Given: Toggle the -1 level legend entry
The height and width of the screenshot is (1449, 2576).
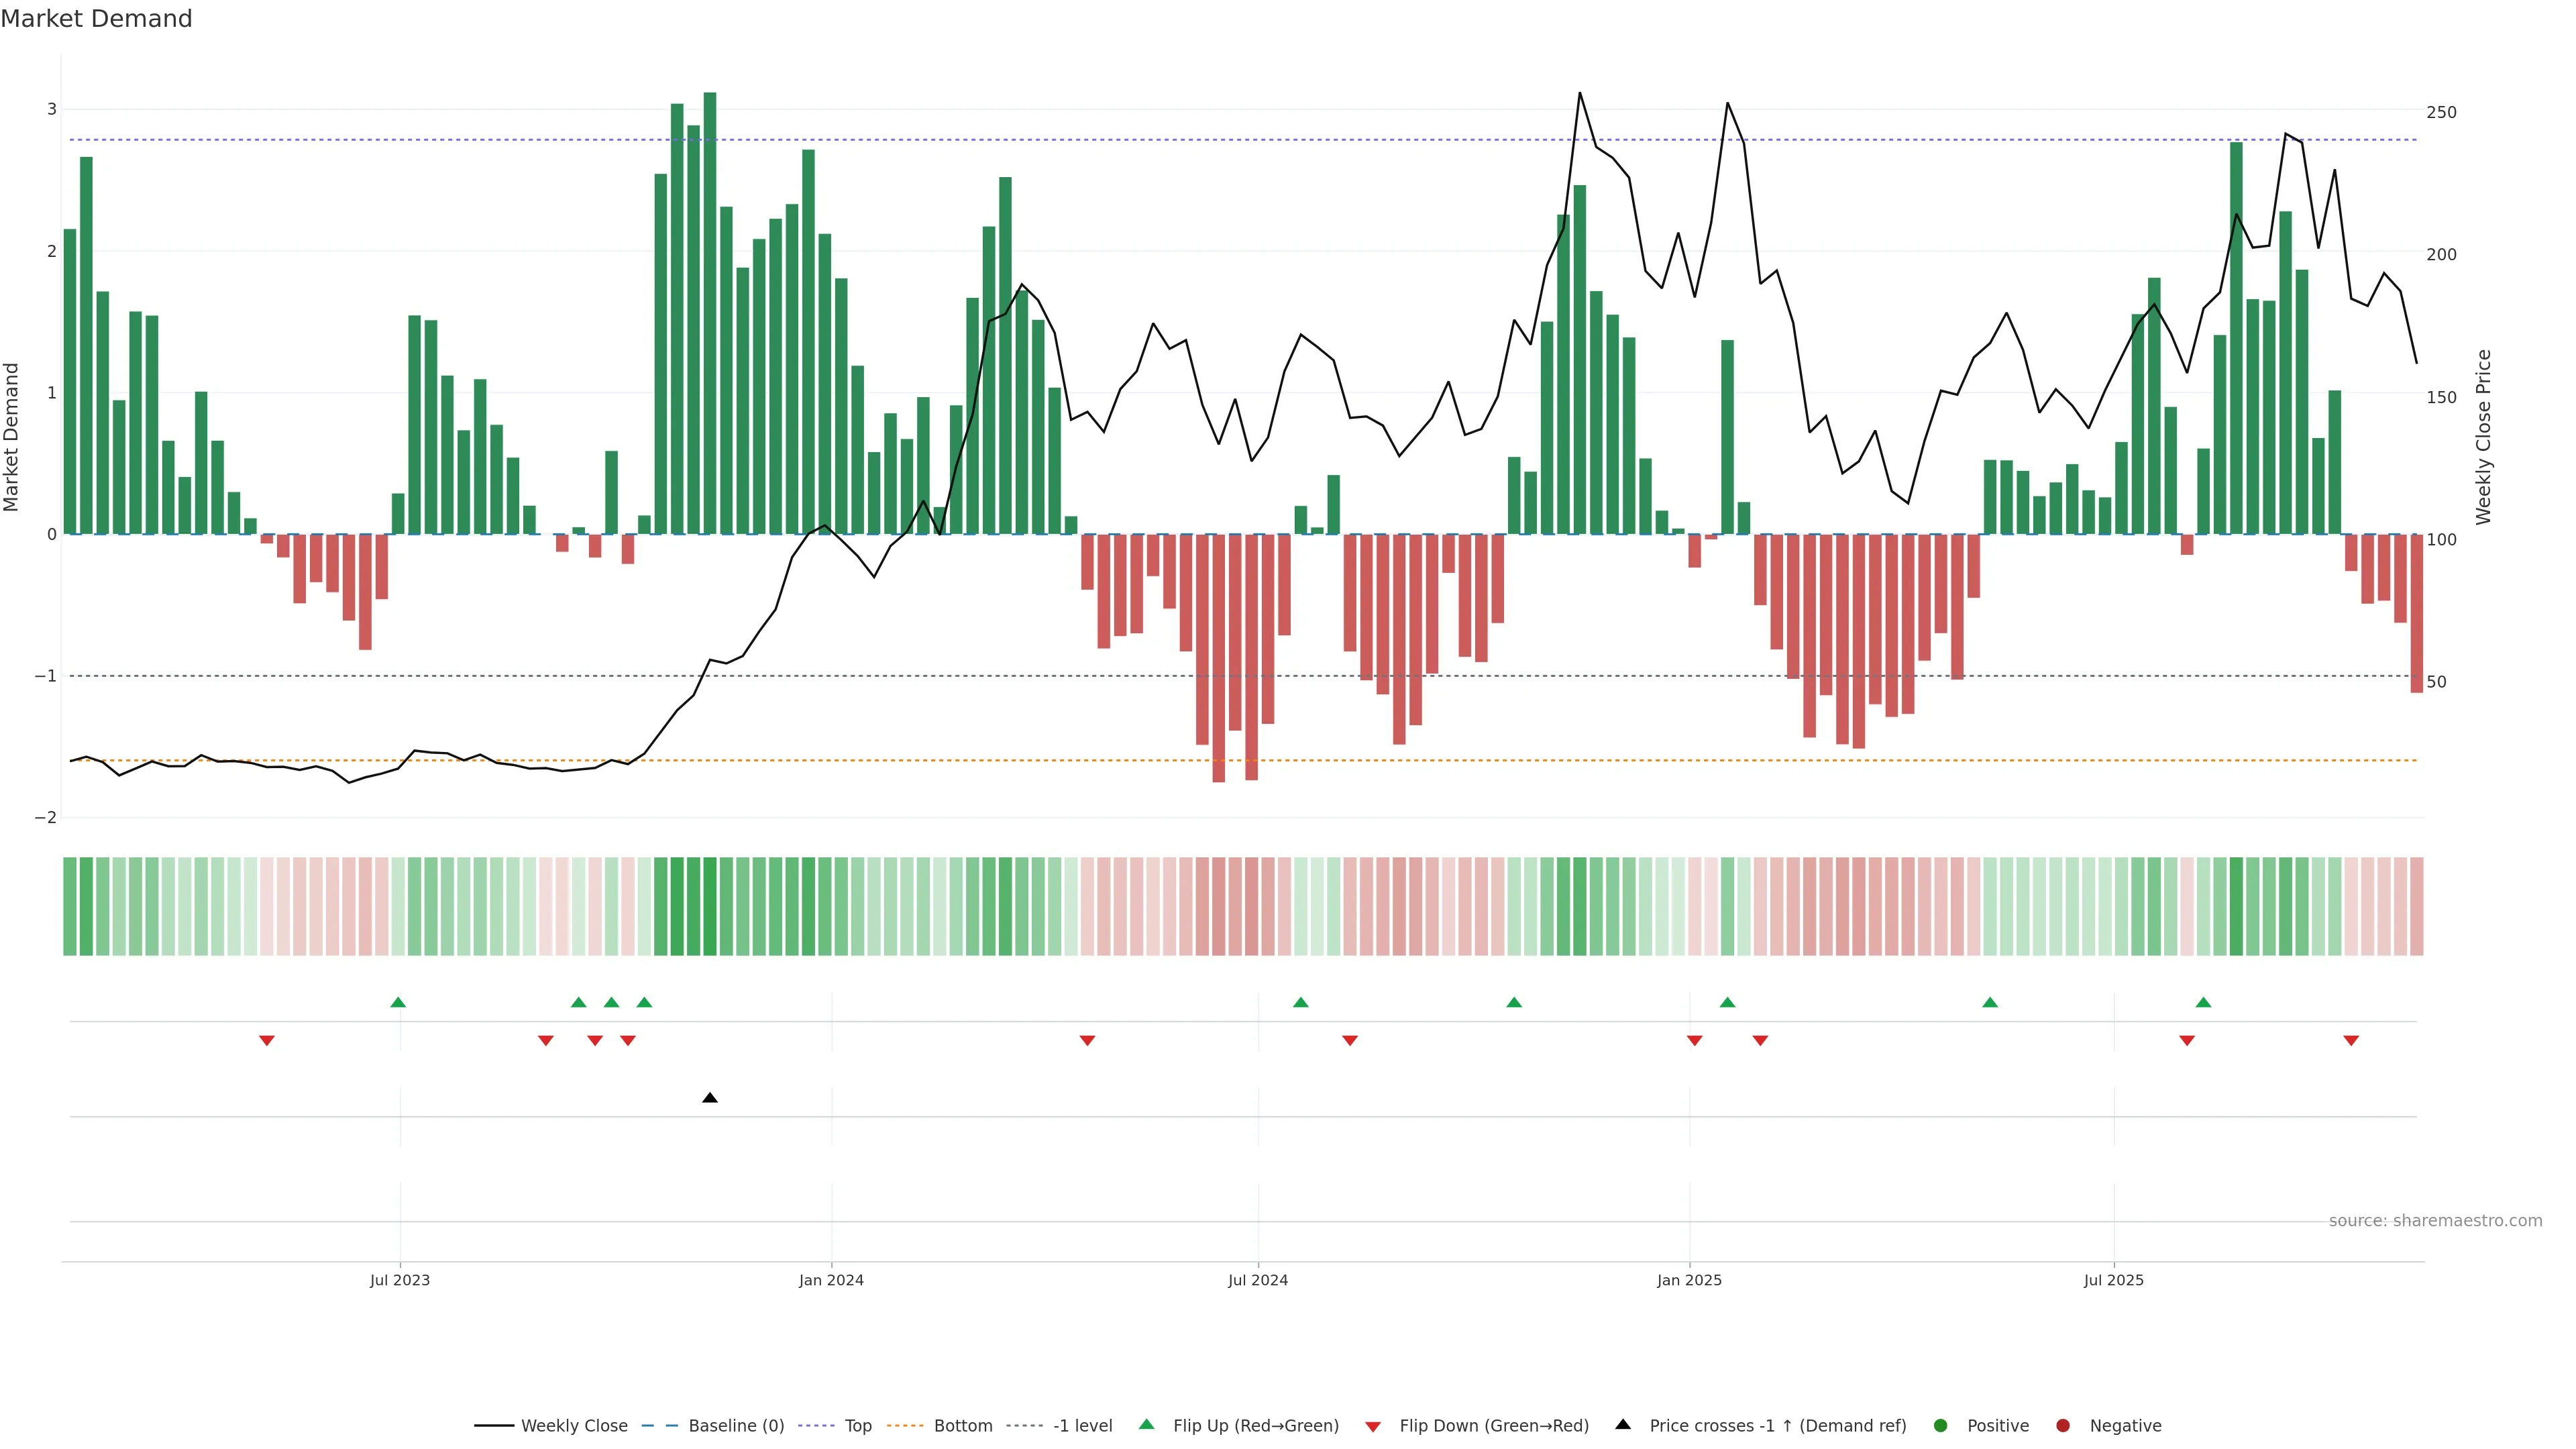Looking at the screenshot, I should tap(1082, 1426).
